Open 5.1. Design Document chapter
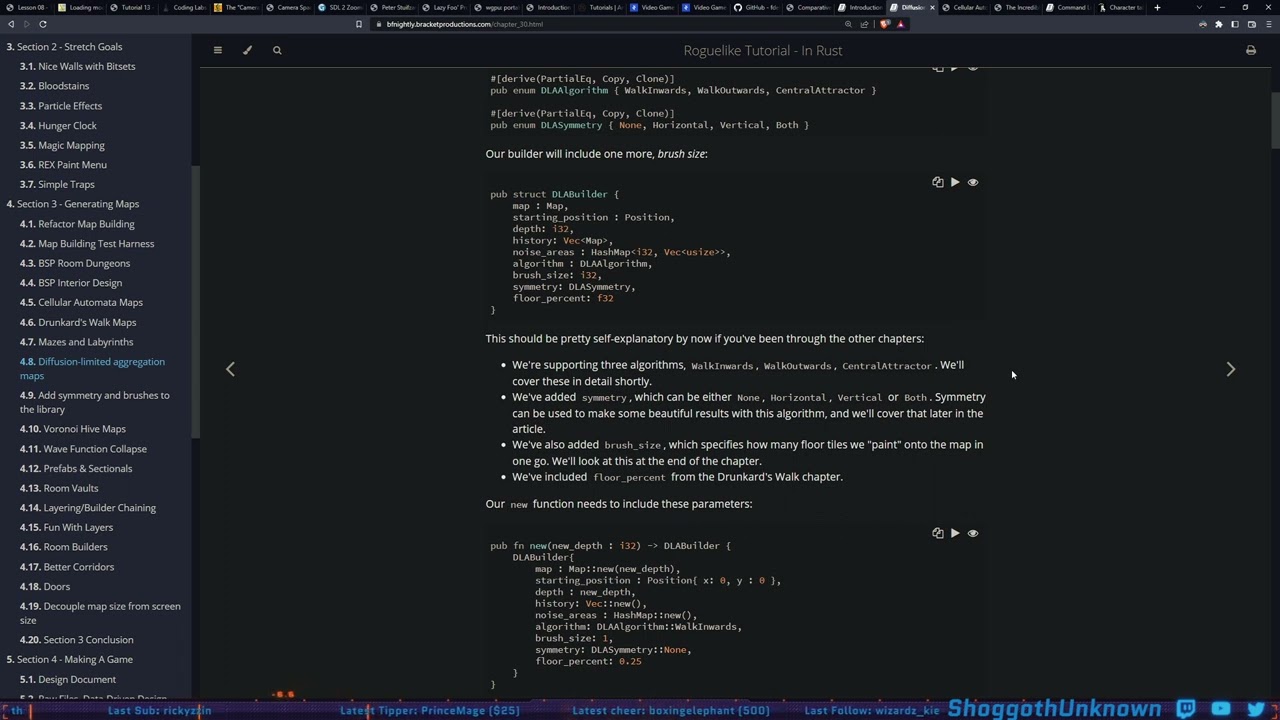 [68, 680]
